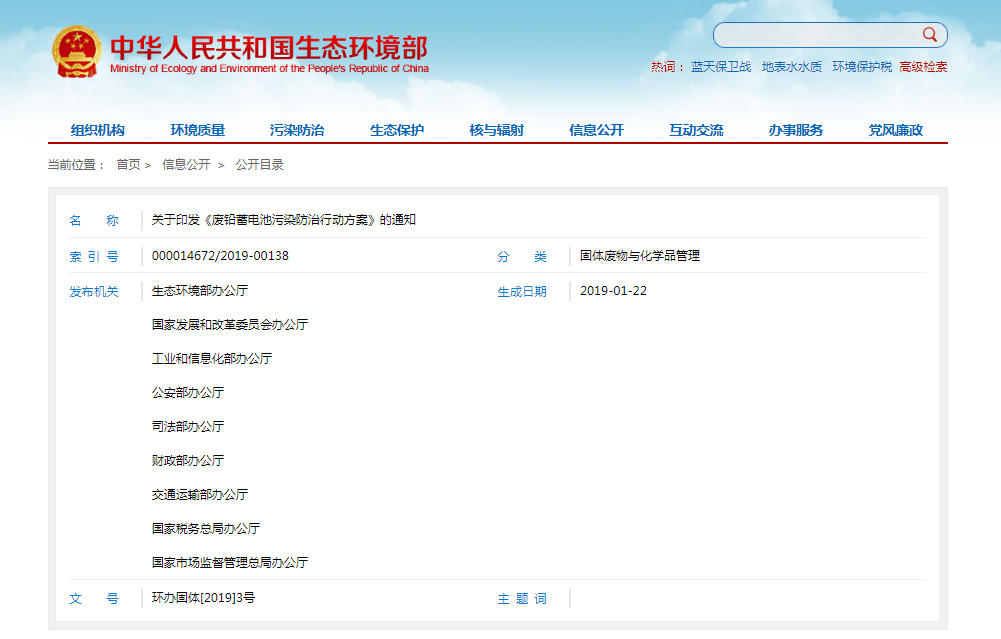Screen dimensions: 1001x639
Task: Navigate to 办事服务 section
Action: pos(796,130)
